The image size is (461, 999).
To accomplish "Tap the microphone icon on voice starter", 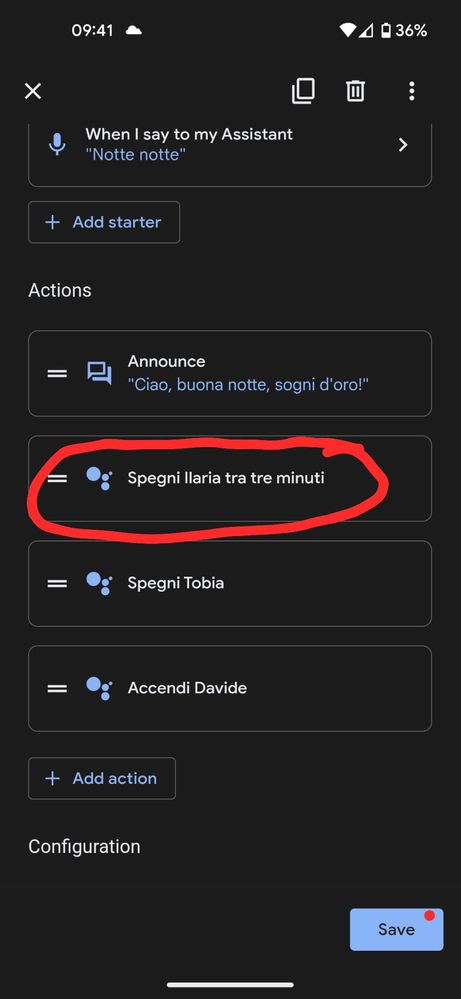I will 57,145.
